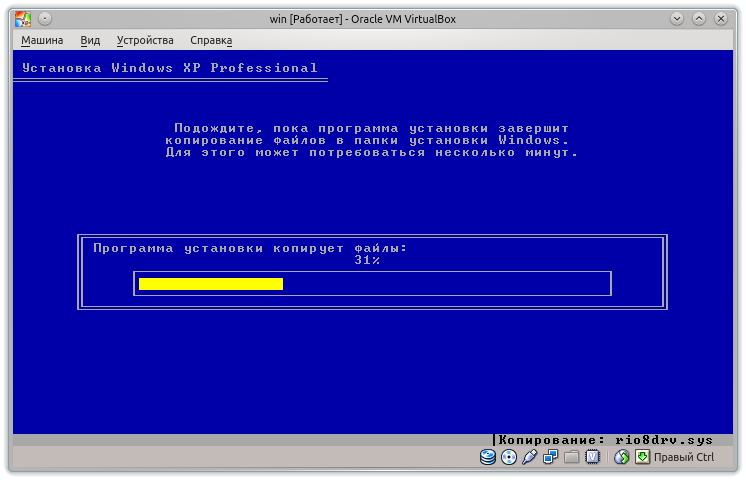Close the VirtualBox window

coord(721,19)
